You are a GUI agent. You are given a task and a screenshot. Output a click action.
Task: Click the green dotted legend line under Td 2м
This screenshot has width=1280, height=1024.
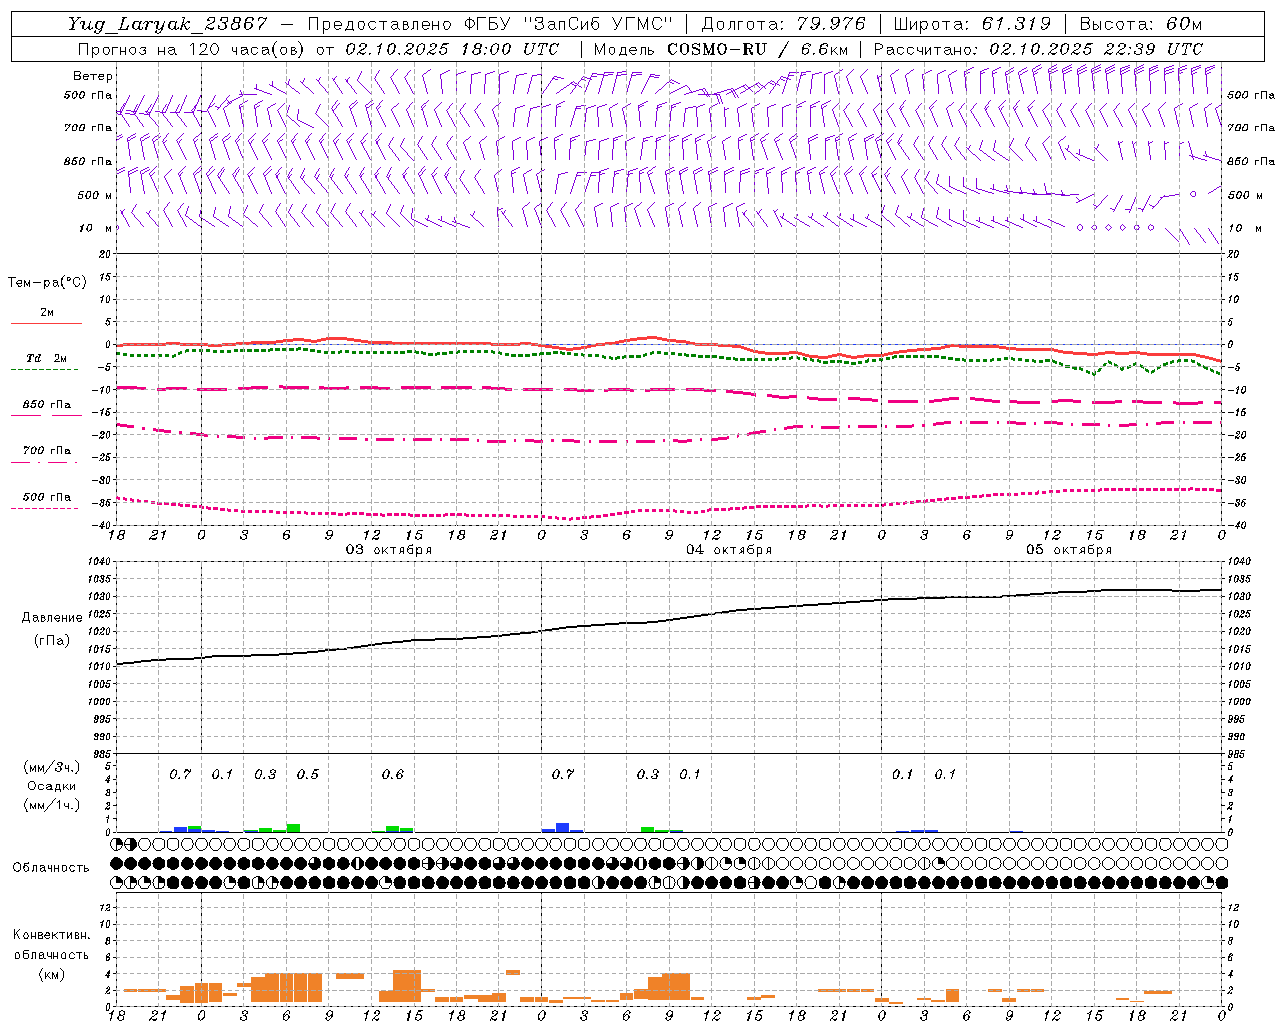(44, 370)
